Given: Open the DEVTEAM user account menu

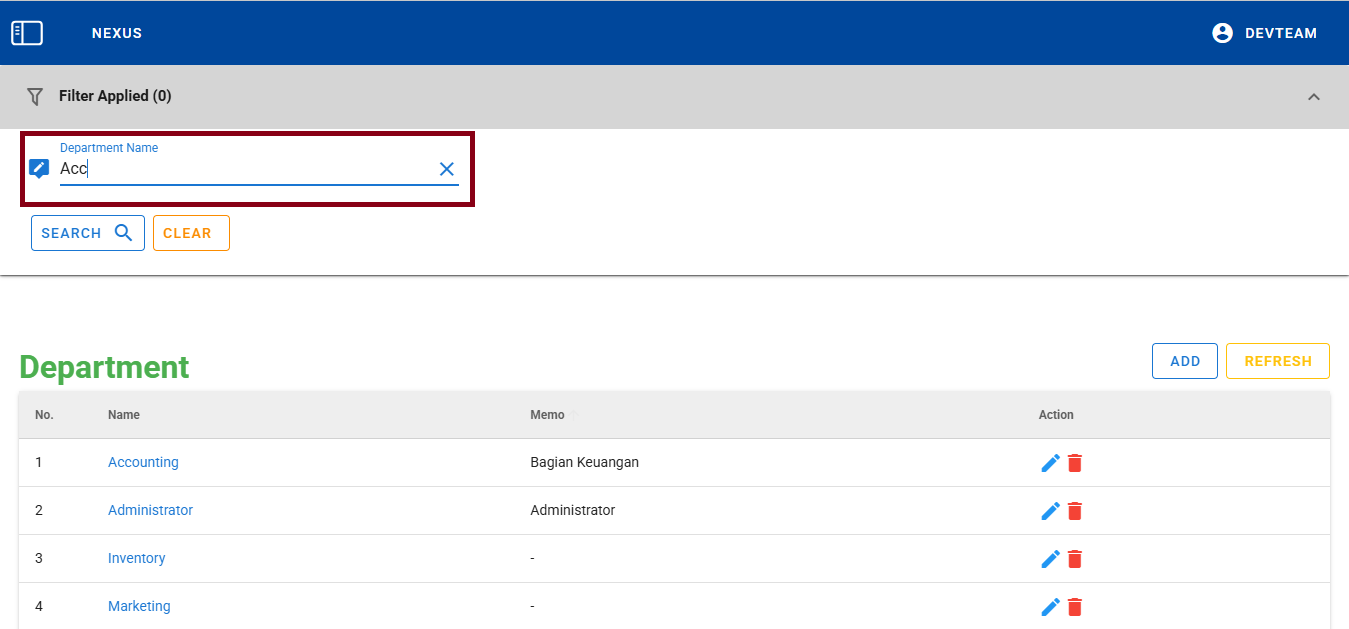Looking at the screenshot, I should 1264,33.
